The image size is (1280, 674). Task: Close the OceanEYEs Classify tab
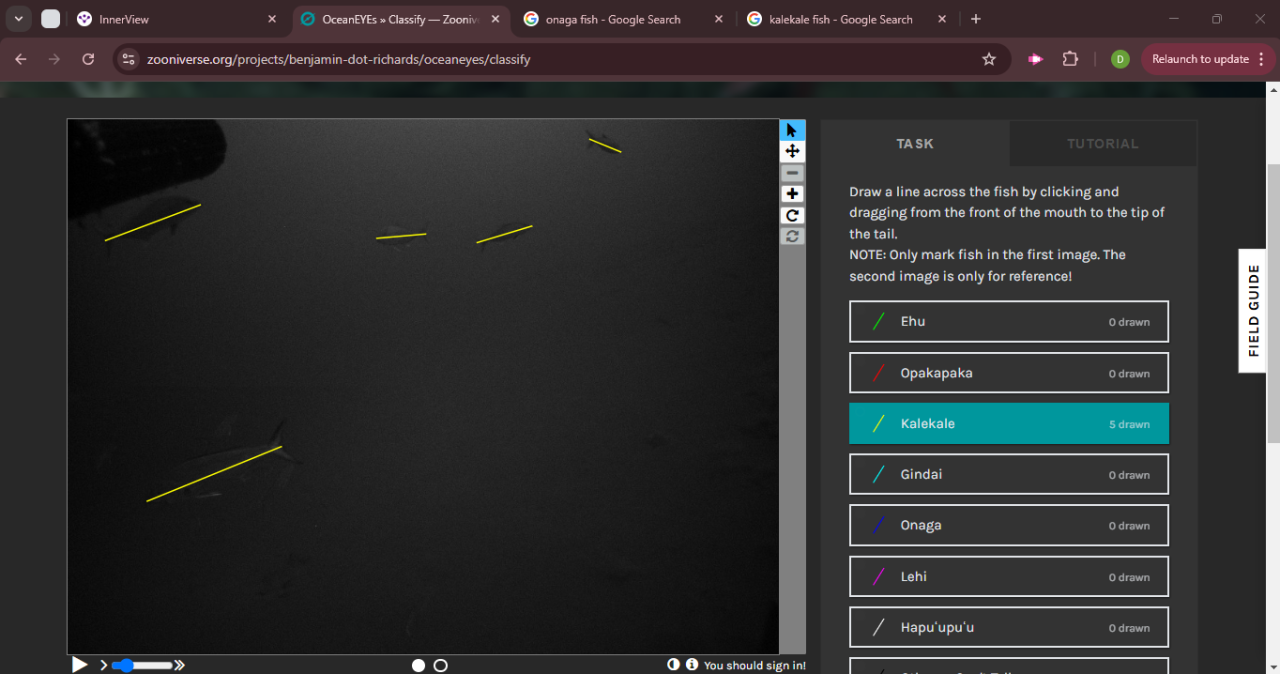coord(495,19)
